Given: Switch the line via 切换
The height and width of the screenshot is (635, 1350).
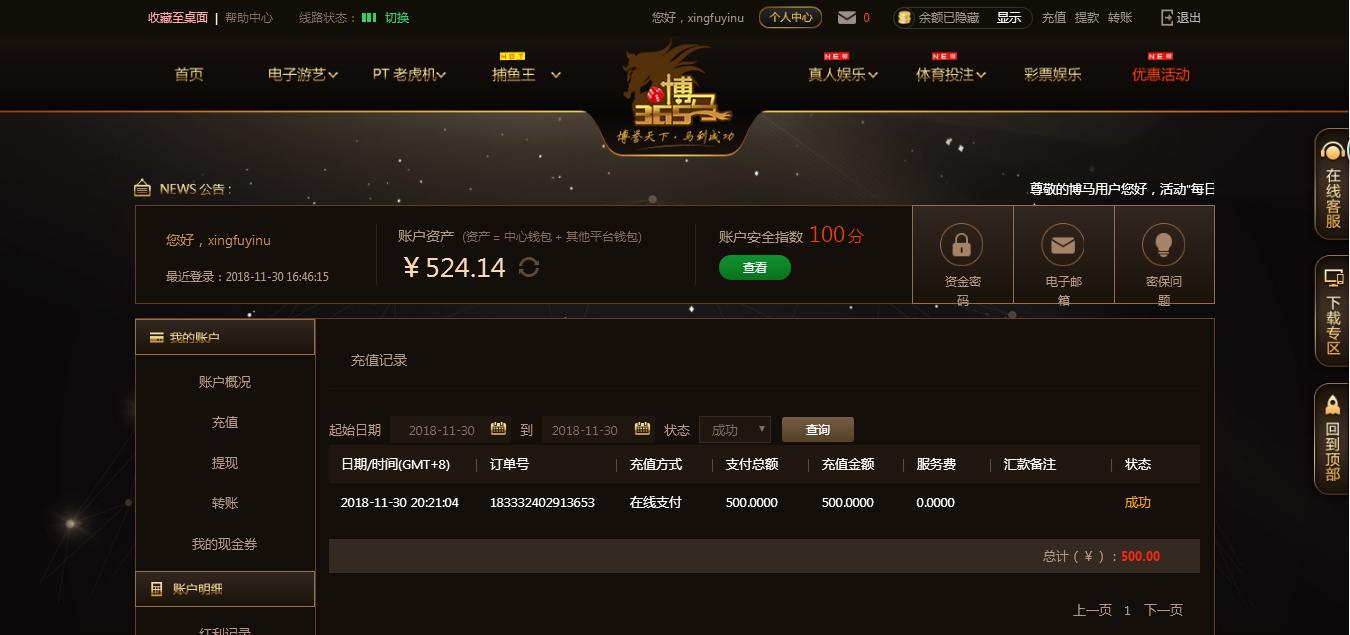Looking at the screenshot, I should click(397, 18).
